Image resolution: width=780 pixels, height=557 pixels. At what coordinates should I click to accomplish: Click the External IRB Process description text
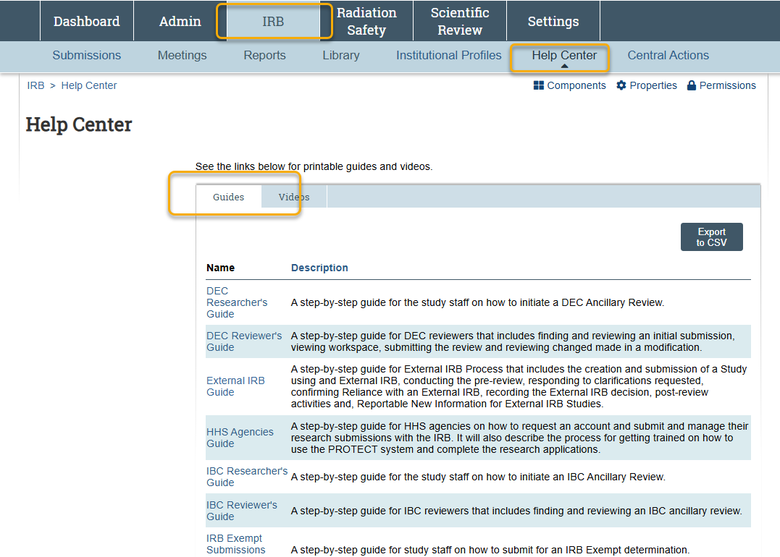(x=519, y=386)
